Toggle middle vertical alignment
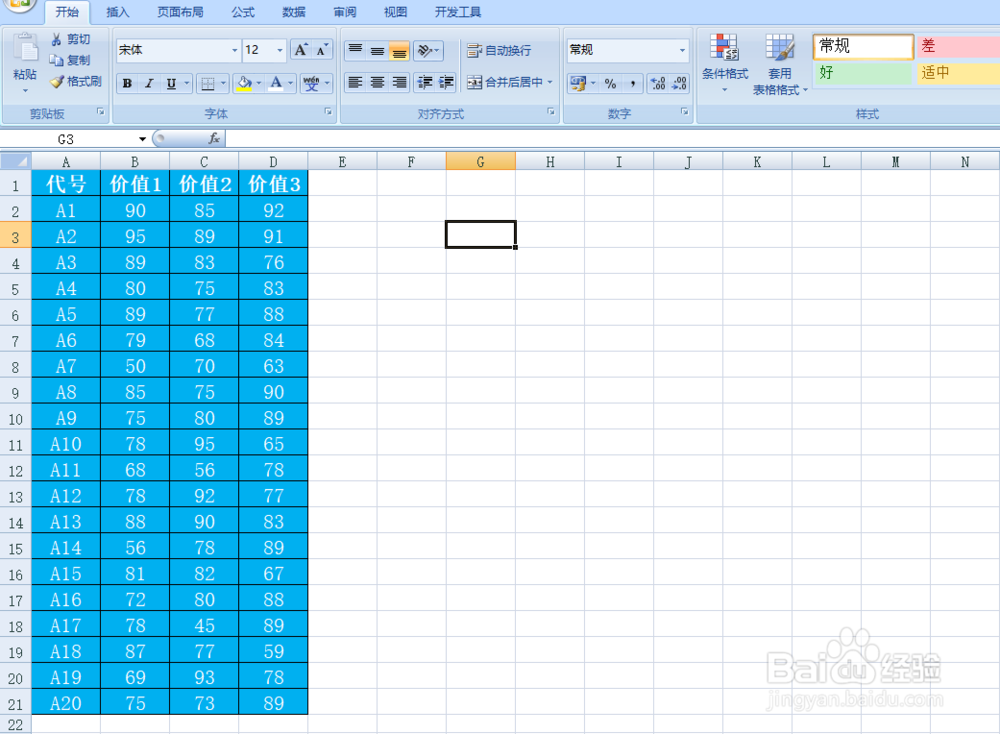Viewport: 1000px width, 734px height. click(378, 50)
